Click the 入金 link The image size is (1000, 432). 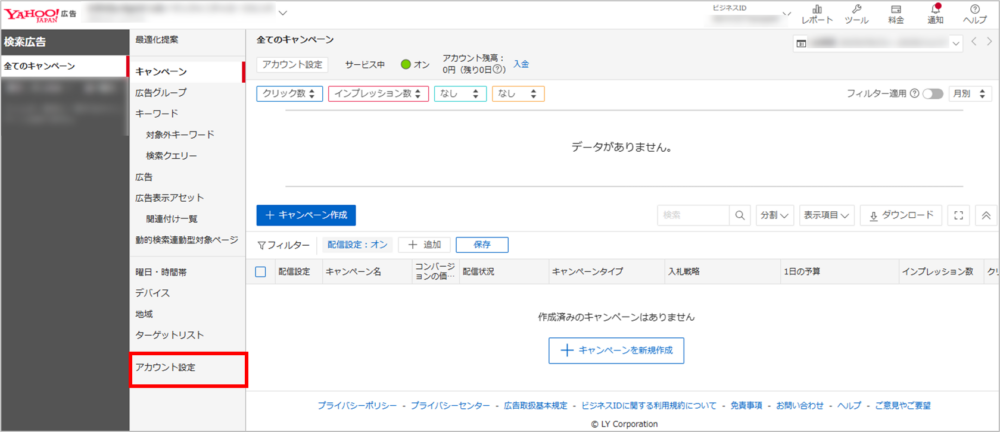[521, 64]
